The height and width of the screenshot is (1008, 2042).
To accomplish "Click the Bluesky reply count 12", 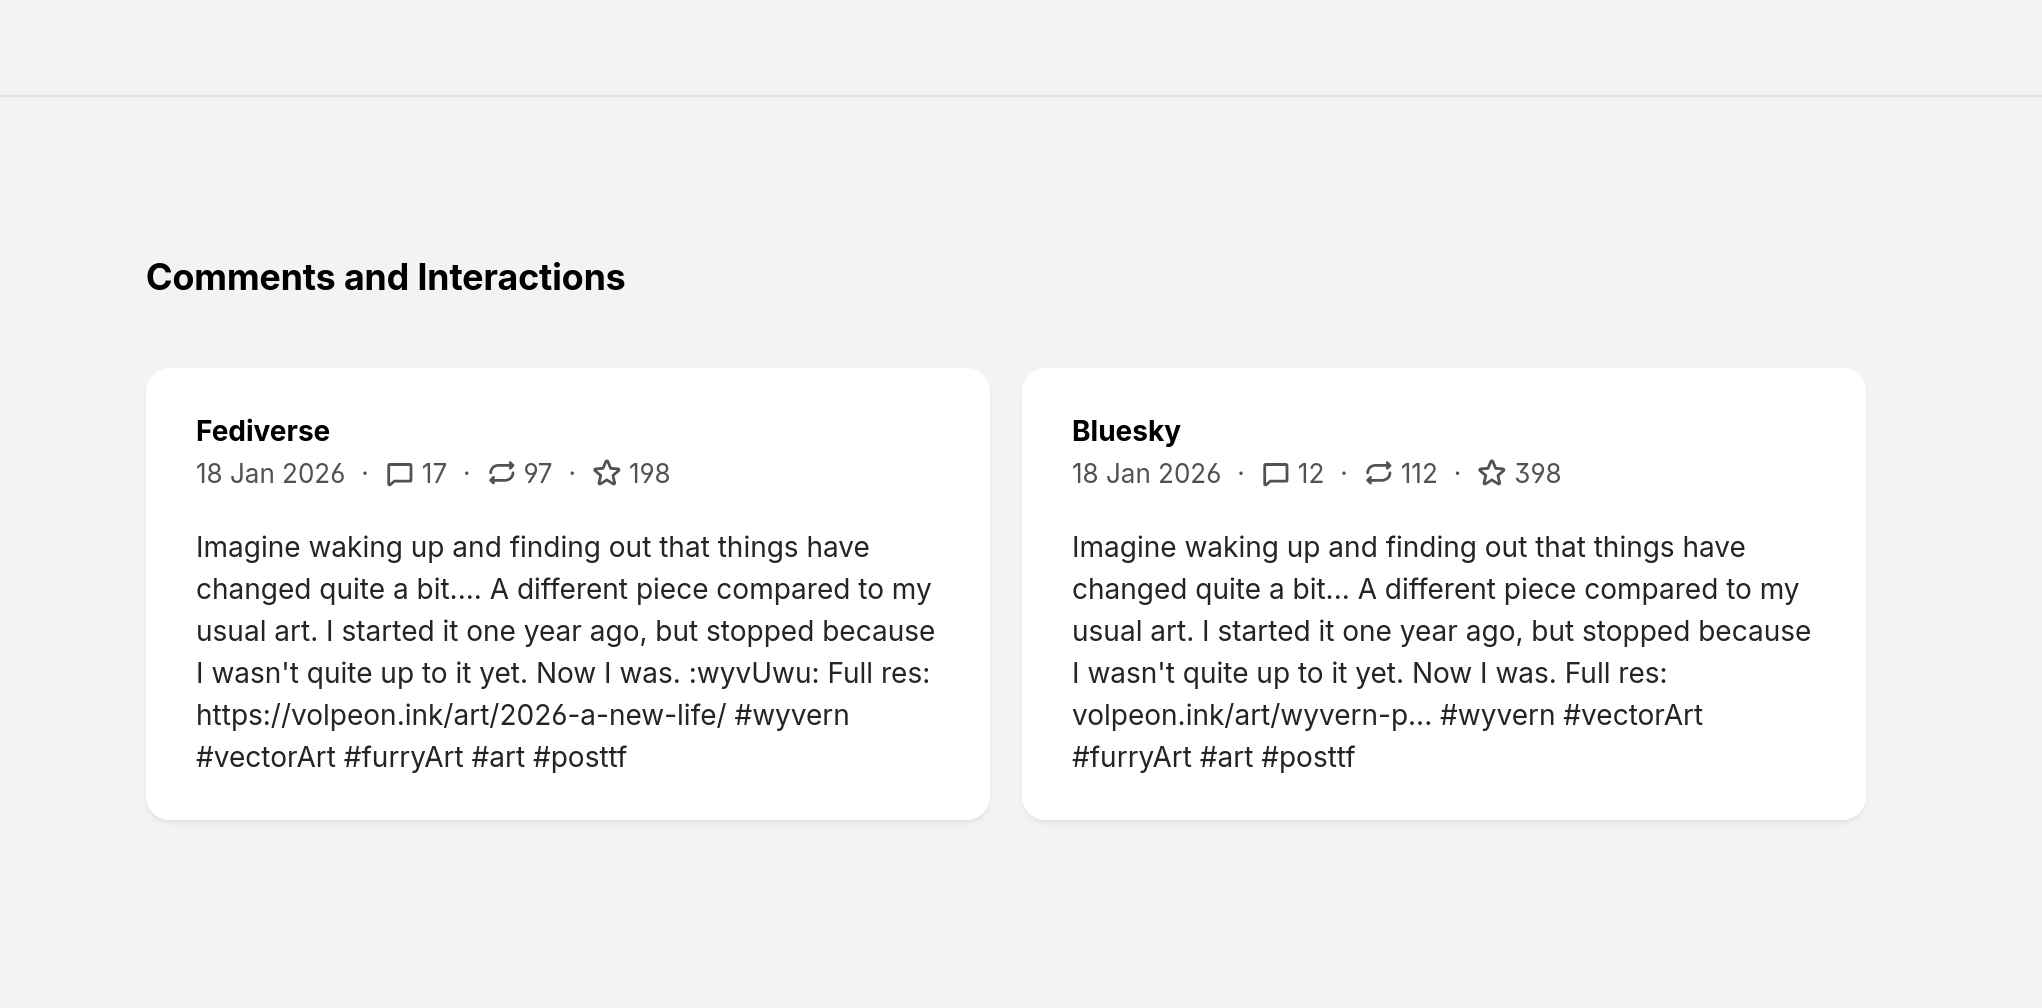I will pos(1310,474).
